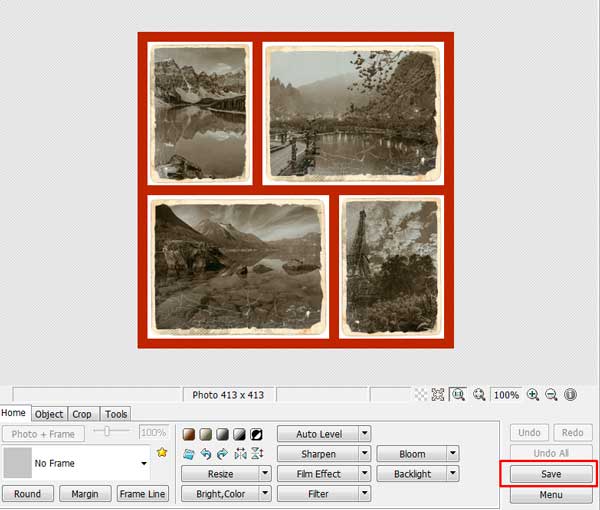
Task: Toggle the checkerboard transparency icon
Action: point(421,394)
